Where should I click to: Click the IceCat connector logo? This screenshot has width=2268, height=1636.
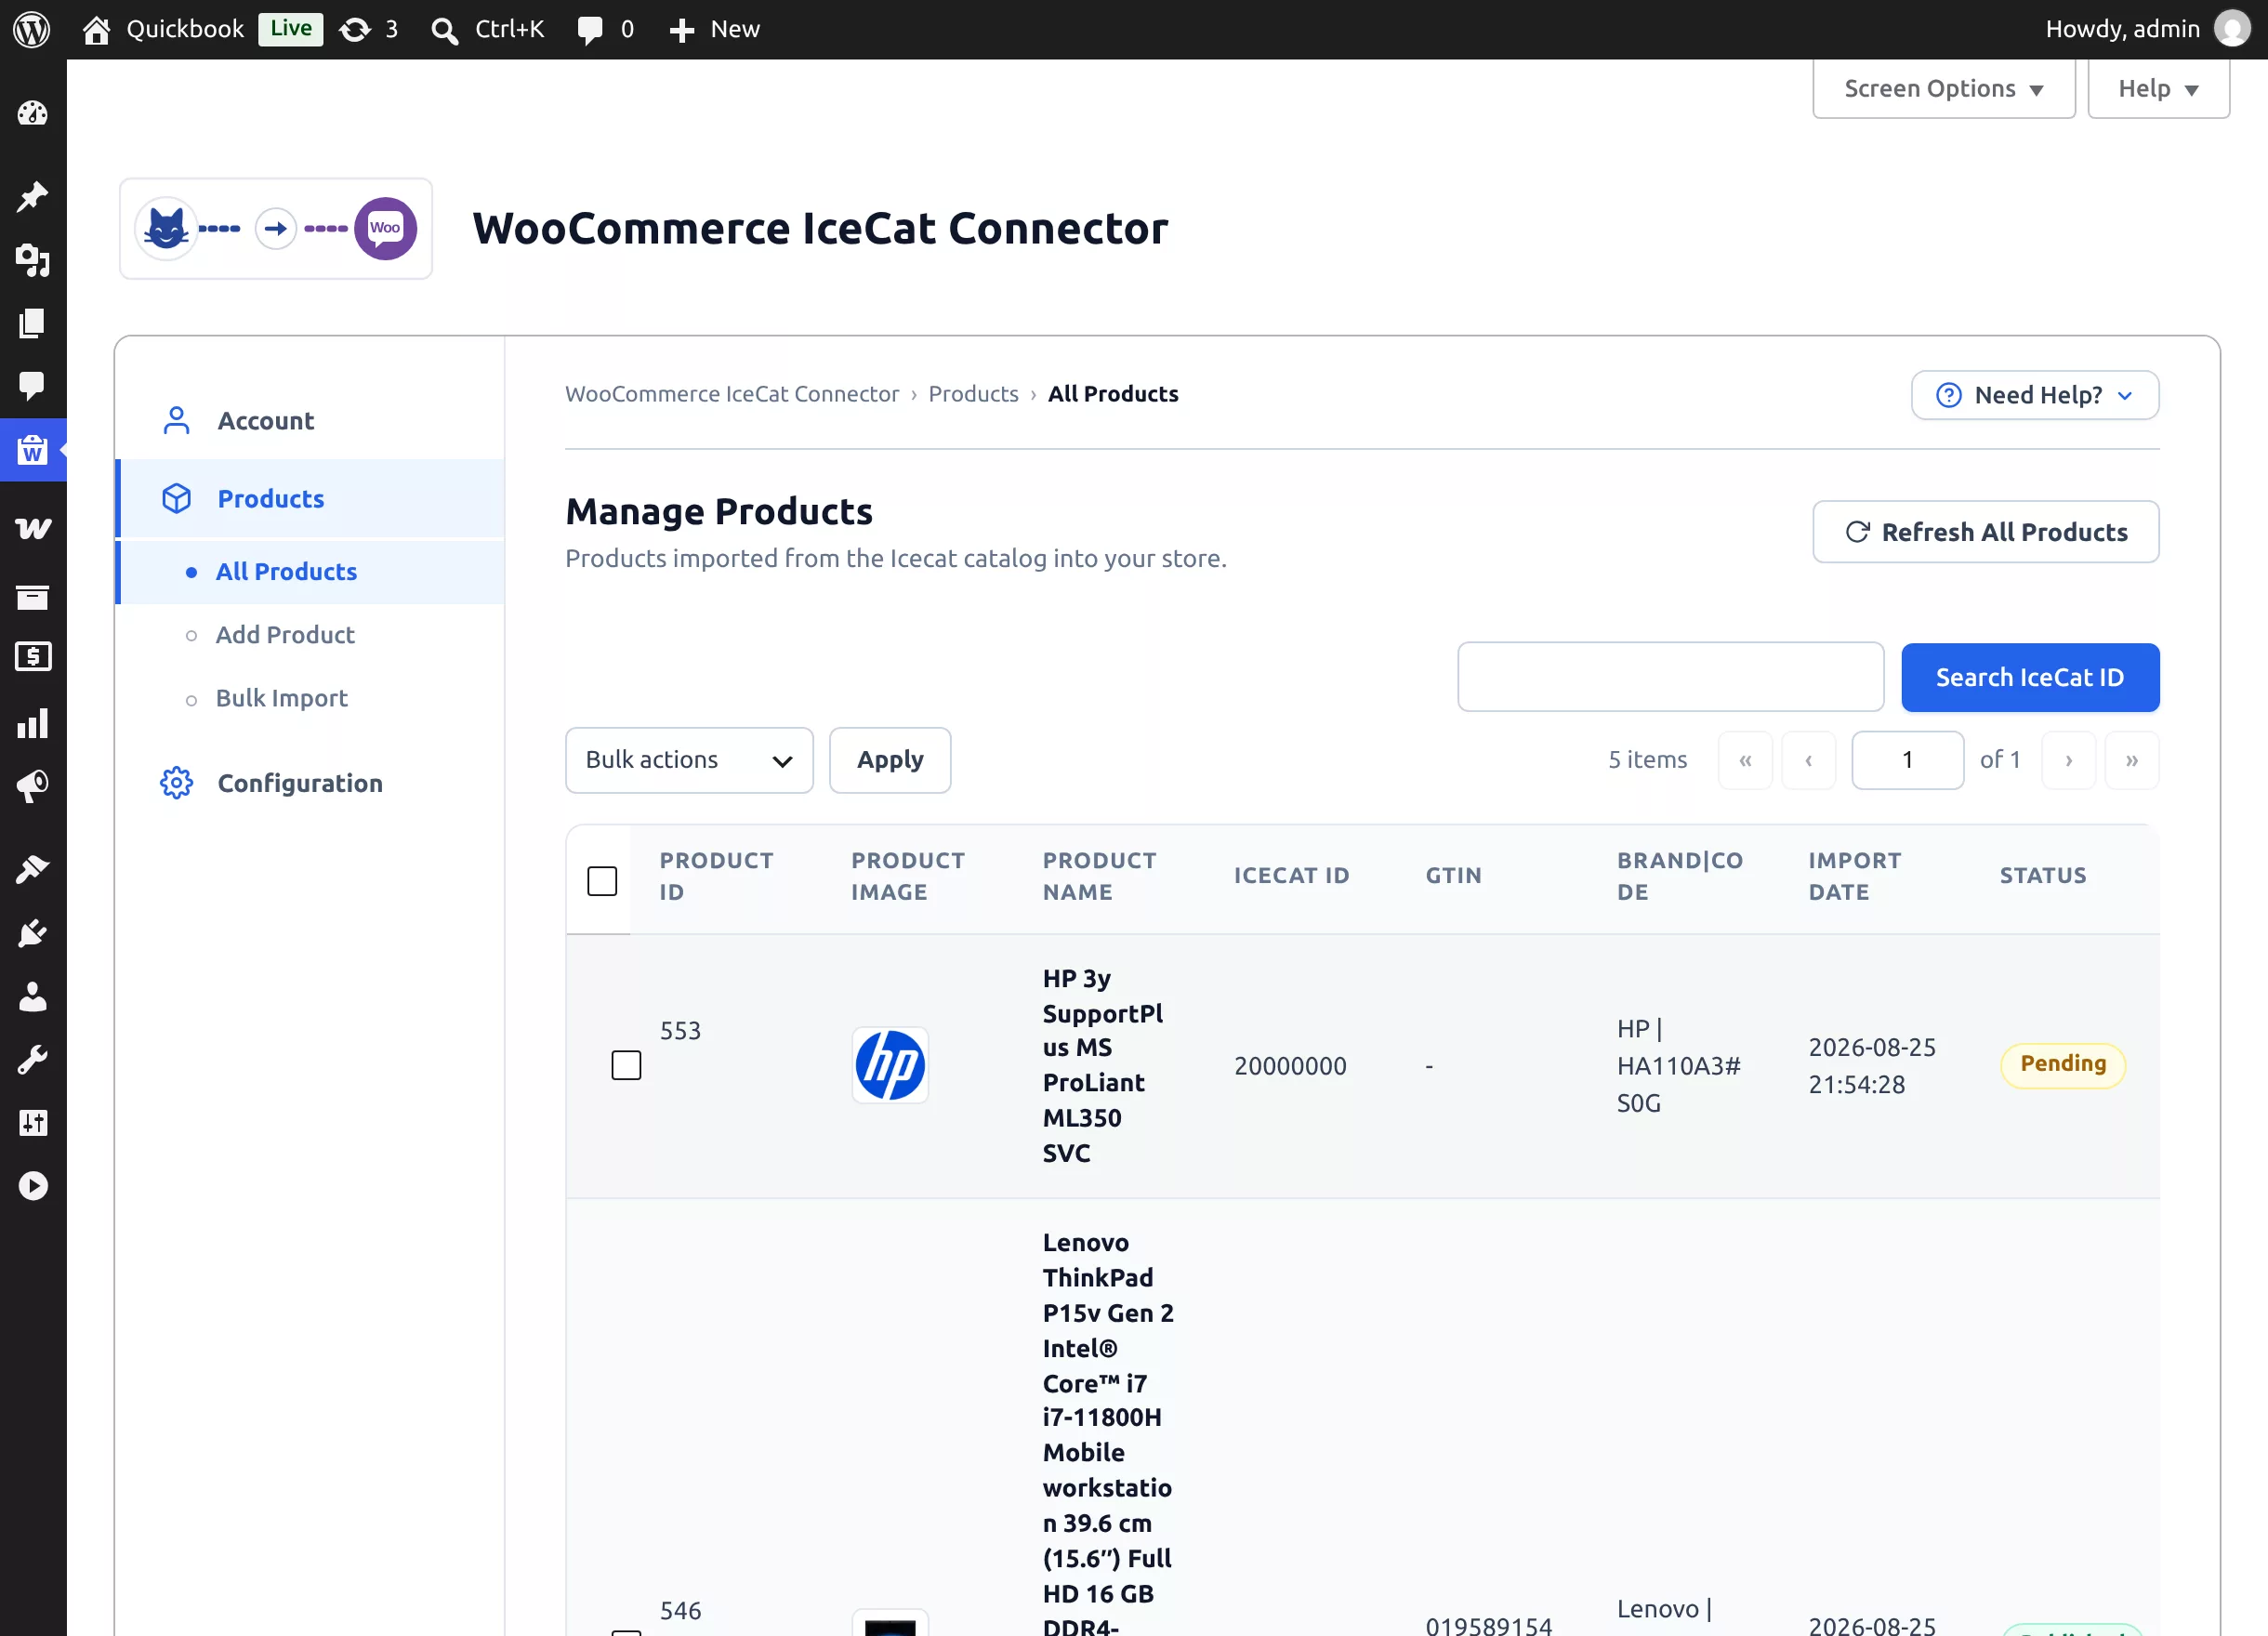coord(276,229)
